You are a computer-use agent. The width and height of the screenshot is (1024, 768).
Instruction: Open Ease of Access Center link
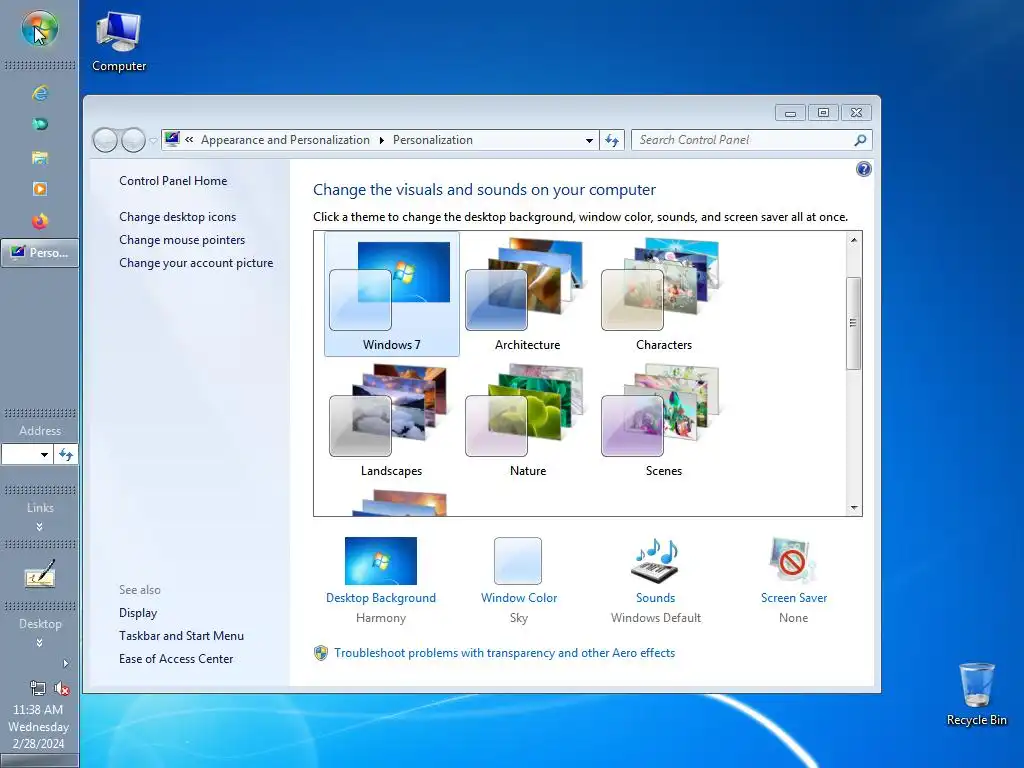[176, 659]
